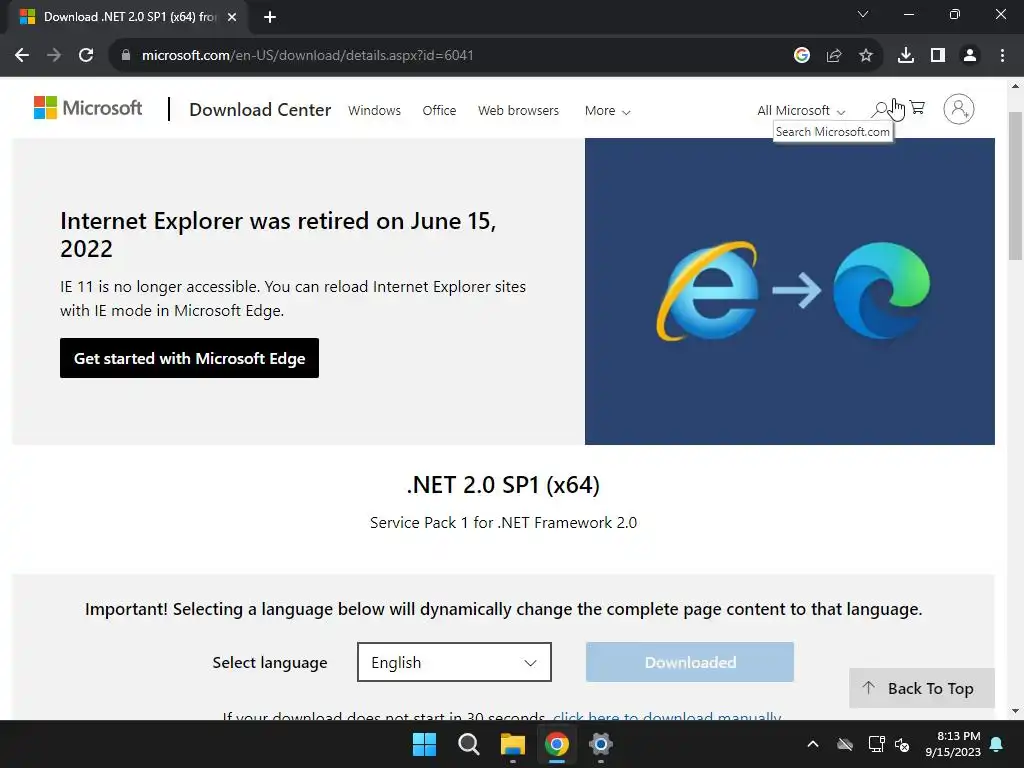Open the Windows Start menu
This screenshot has height=768, width=1024.
pyautogui.click(x=424, y=744)
